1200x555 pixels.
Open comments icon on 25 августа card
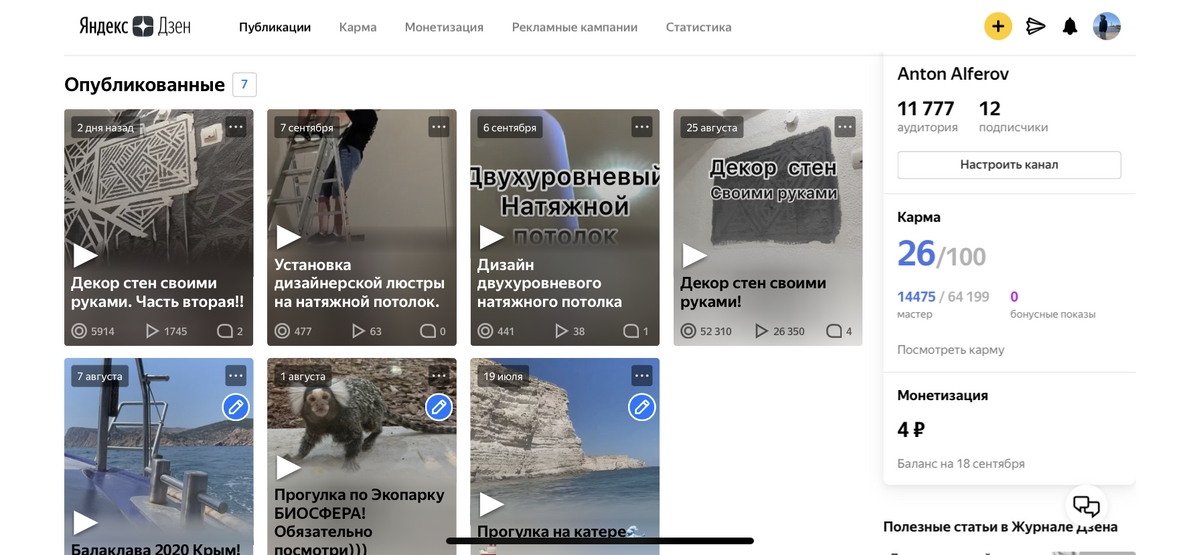click(833, 331)
